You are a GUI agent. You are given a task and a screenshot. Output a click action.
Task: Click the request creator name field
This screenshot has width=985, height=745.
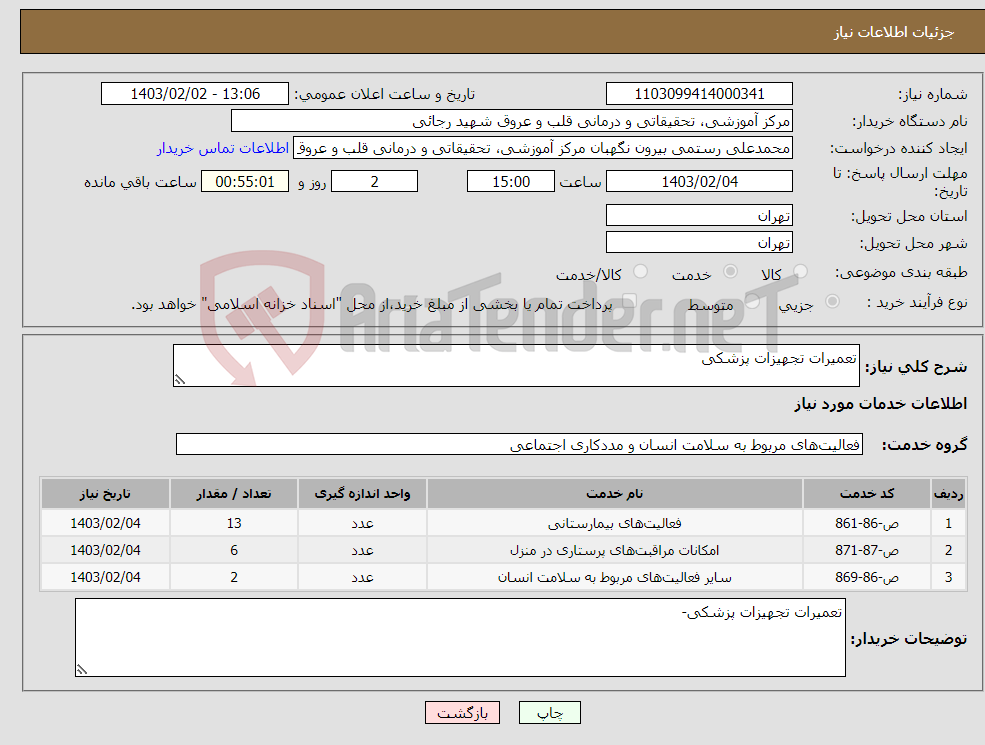(543, 148)
